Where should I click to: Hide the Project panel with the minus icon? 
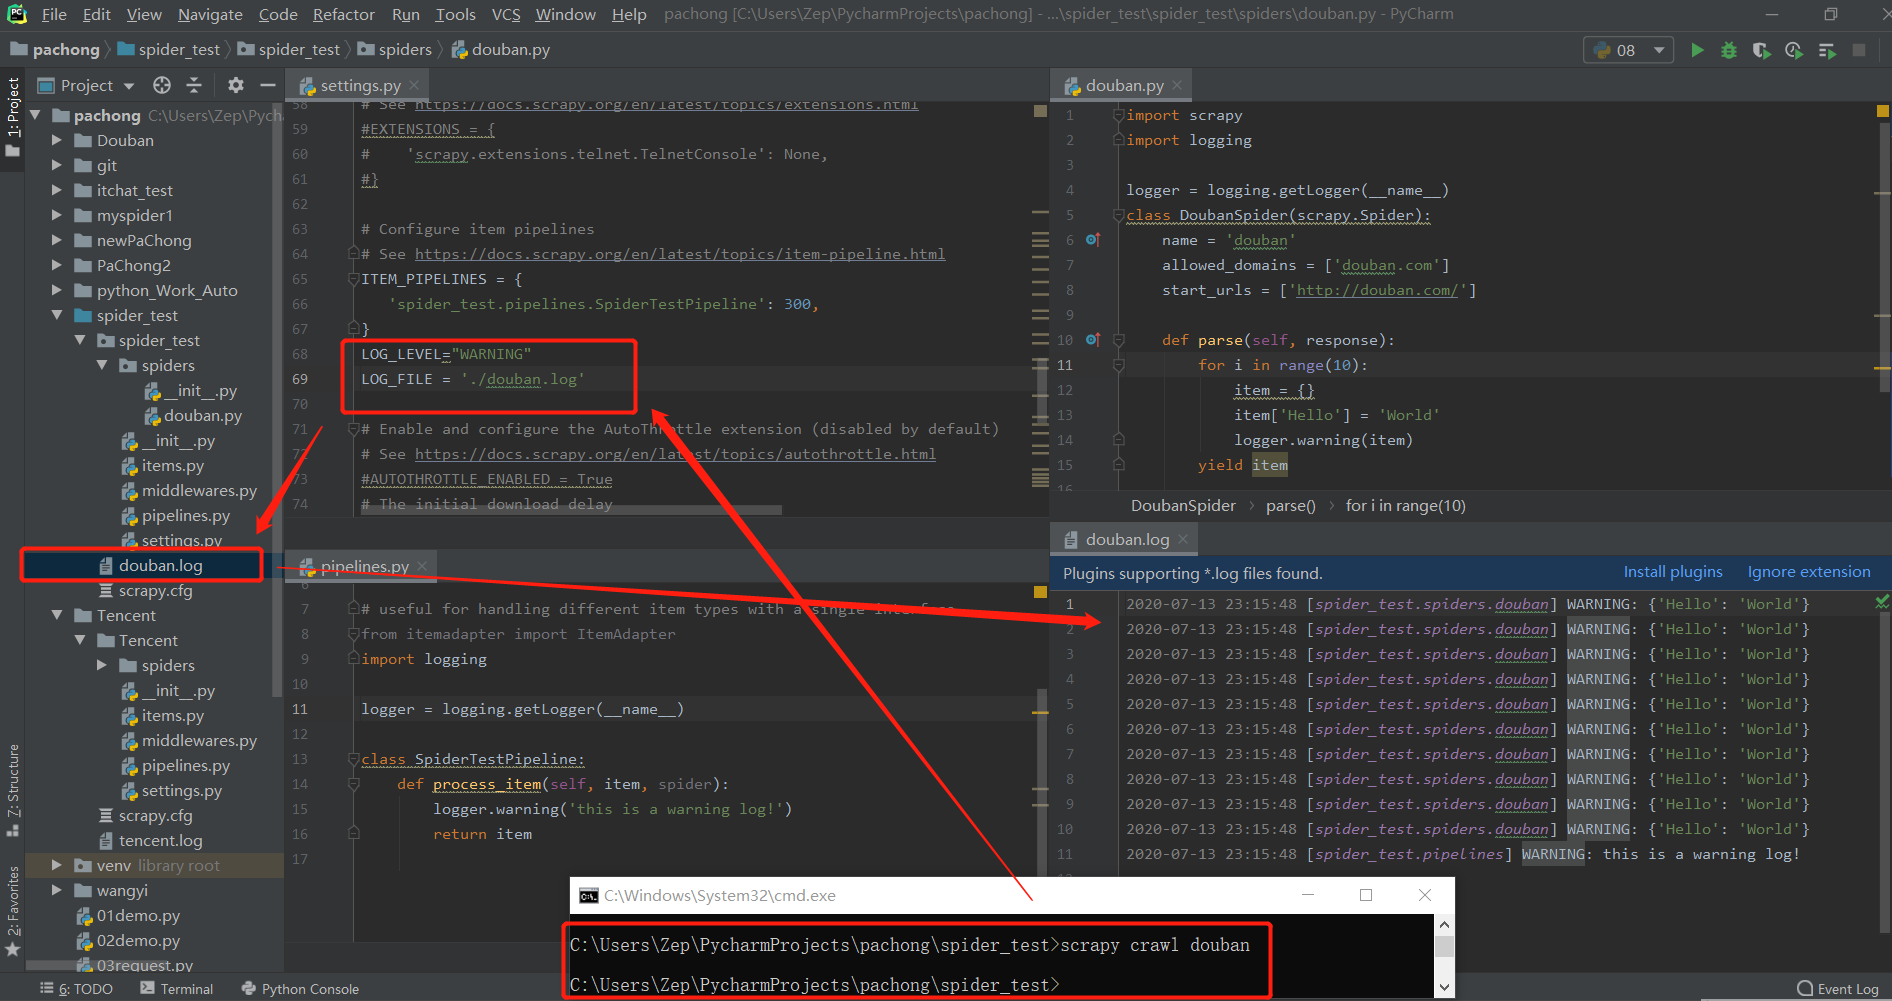coord(268,85)
